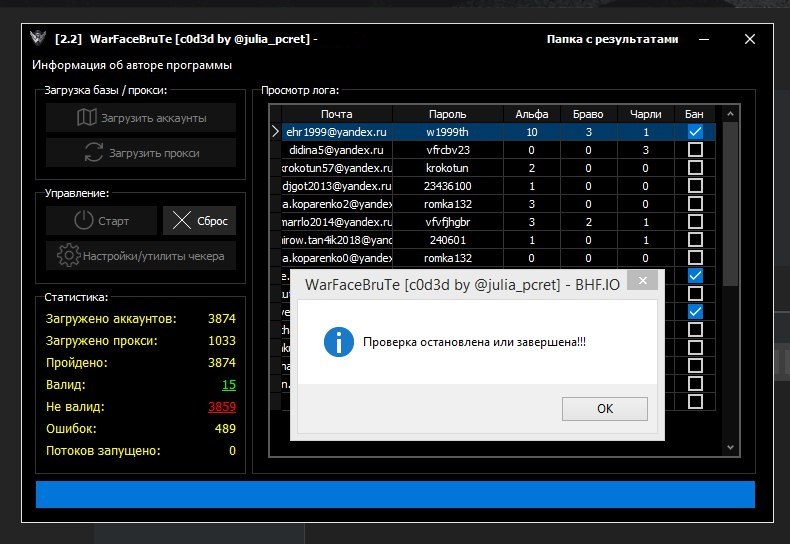Click the Браво cell showing 2
Screen dimensions: 790x544
pyautogui.click(x=588, y=222)
